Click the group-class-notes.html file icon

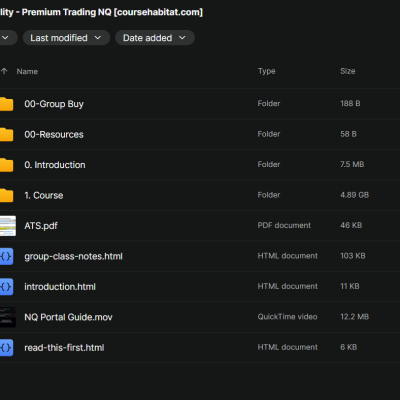point(6,256)
